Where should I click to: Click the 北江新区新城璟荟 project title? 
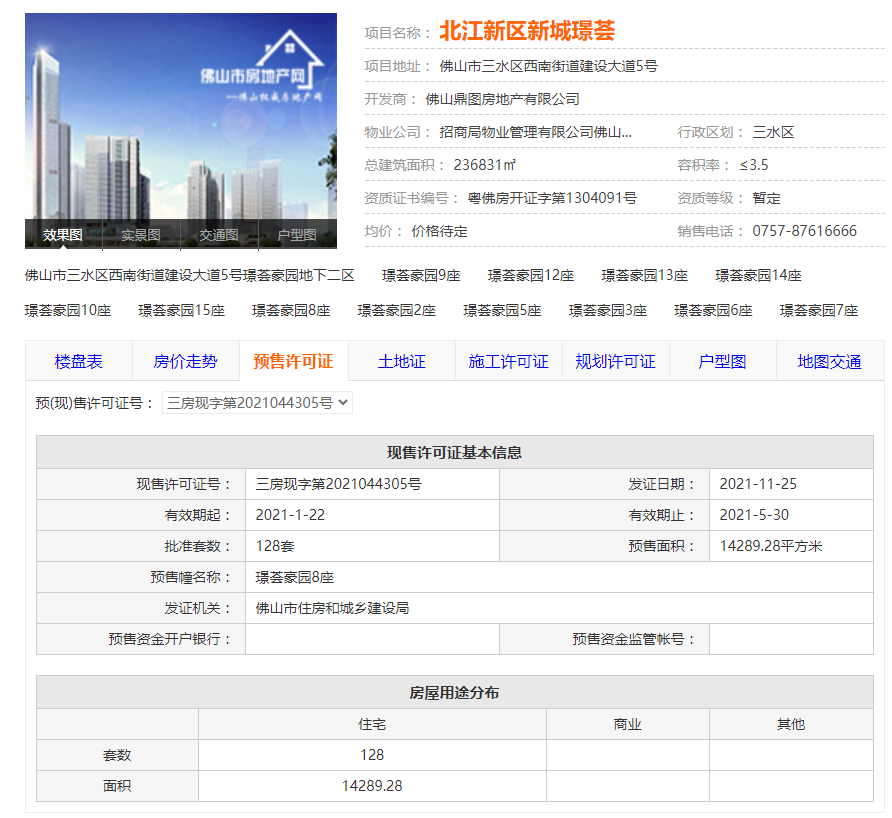tap(527, 32)
